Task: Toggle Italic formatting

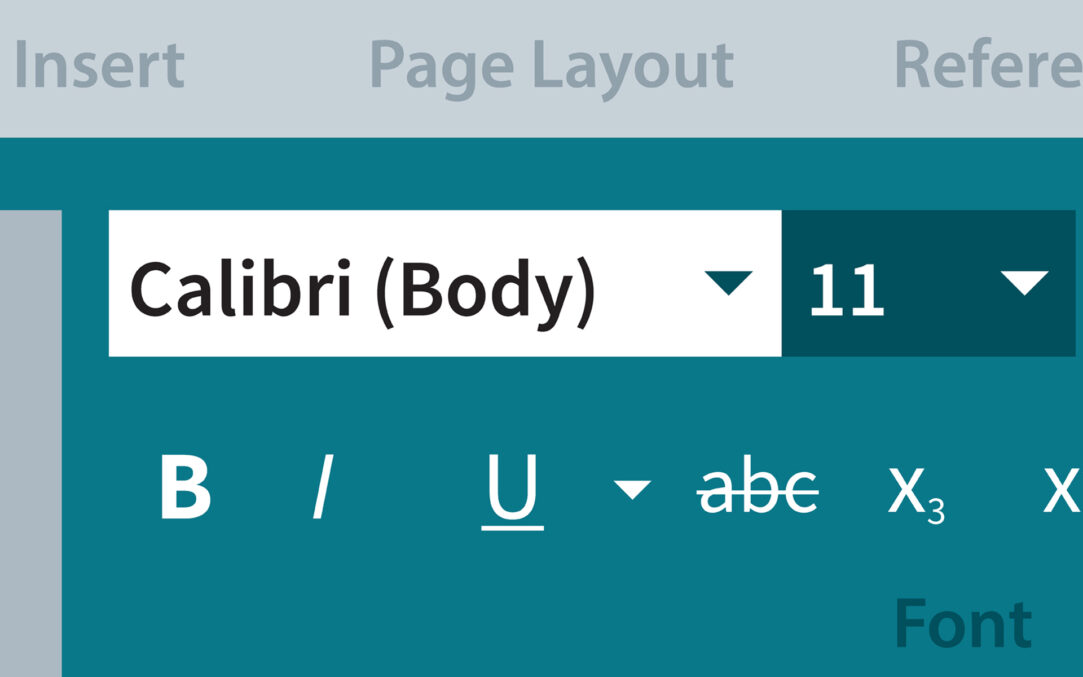Action: (x=321, y=488)
